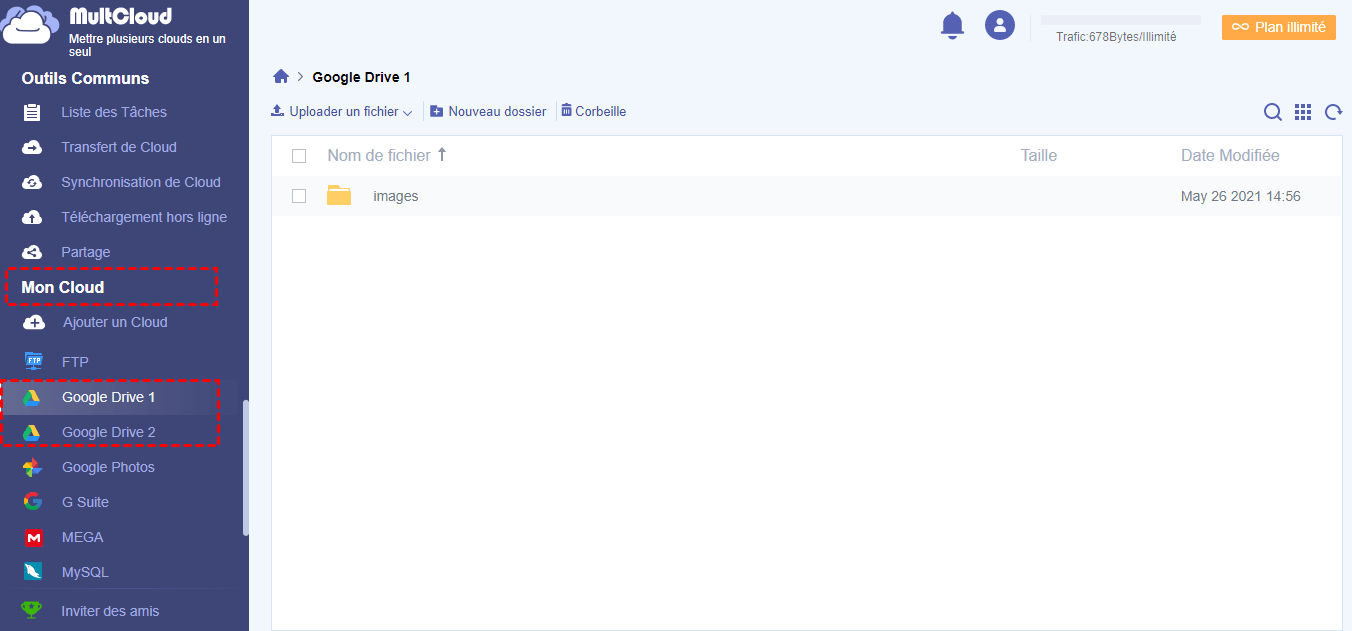Open Synchronisation de Cloud
1352x631 pixels.
click(x=141, y=182)
